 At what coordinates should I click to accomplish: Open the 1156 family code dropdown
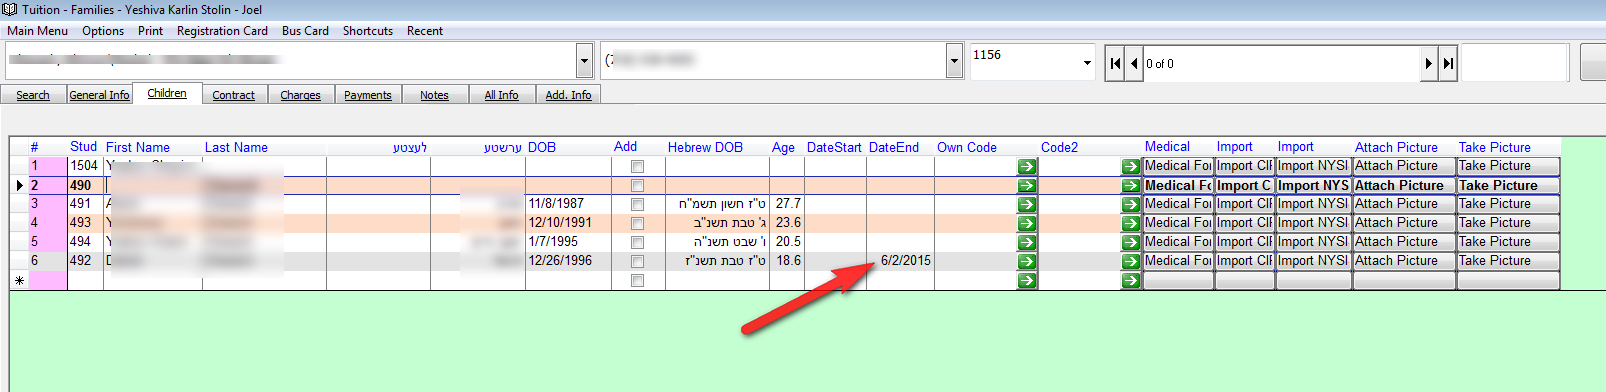pyautogui.click(x=1087, y=63)
